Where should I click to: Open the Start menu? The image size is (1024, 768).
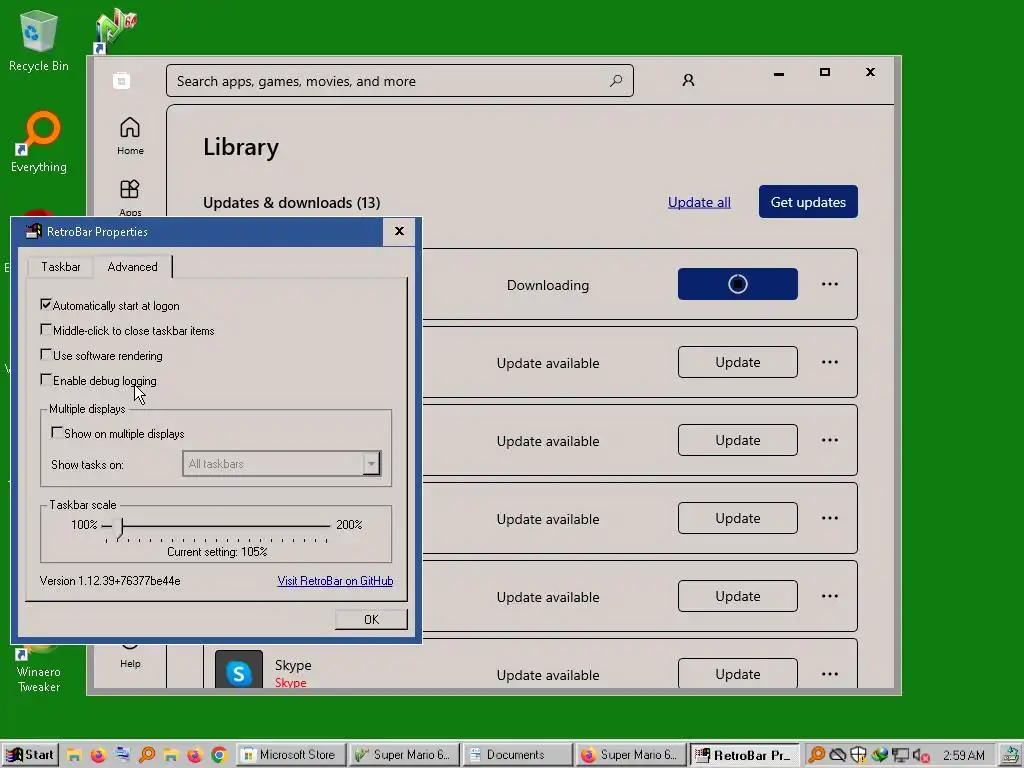[30, 755]
